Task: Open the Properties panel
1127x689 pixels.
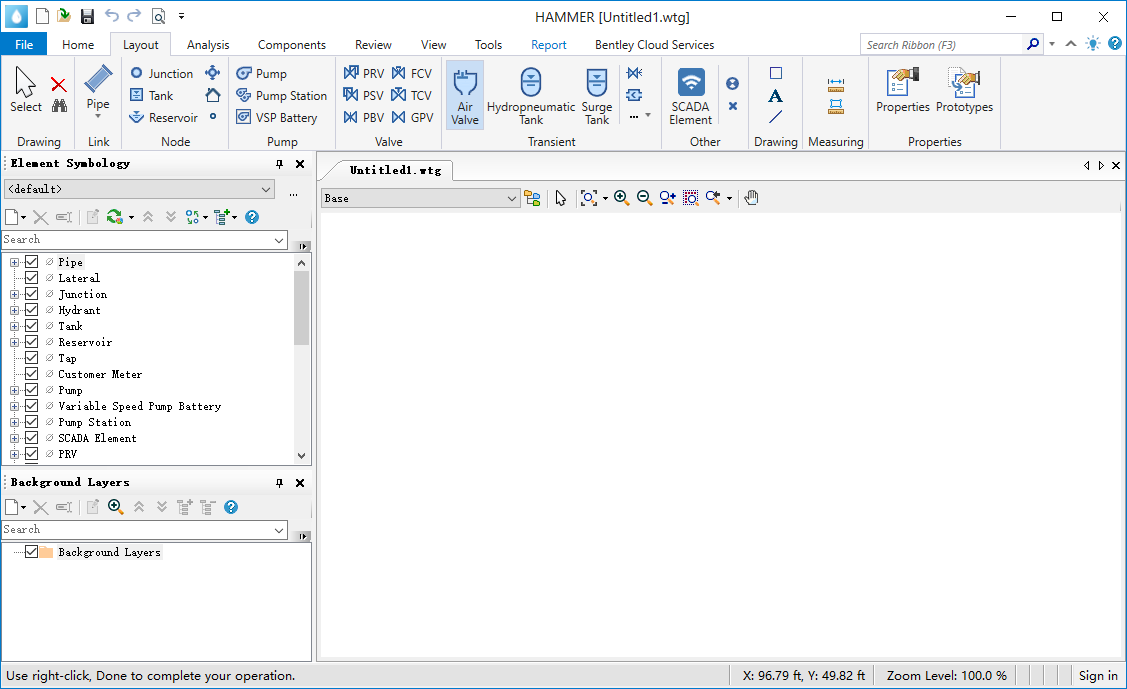Action: click(903, 90)
